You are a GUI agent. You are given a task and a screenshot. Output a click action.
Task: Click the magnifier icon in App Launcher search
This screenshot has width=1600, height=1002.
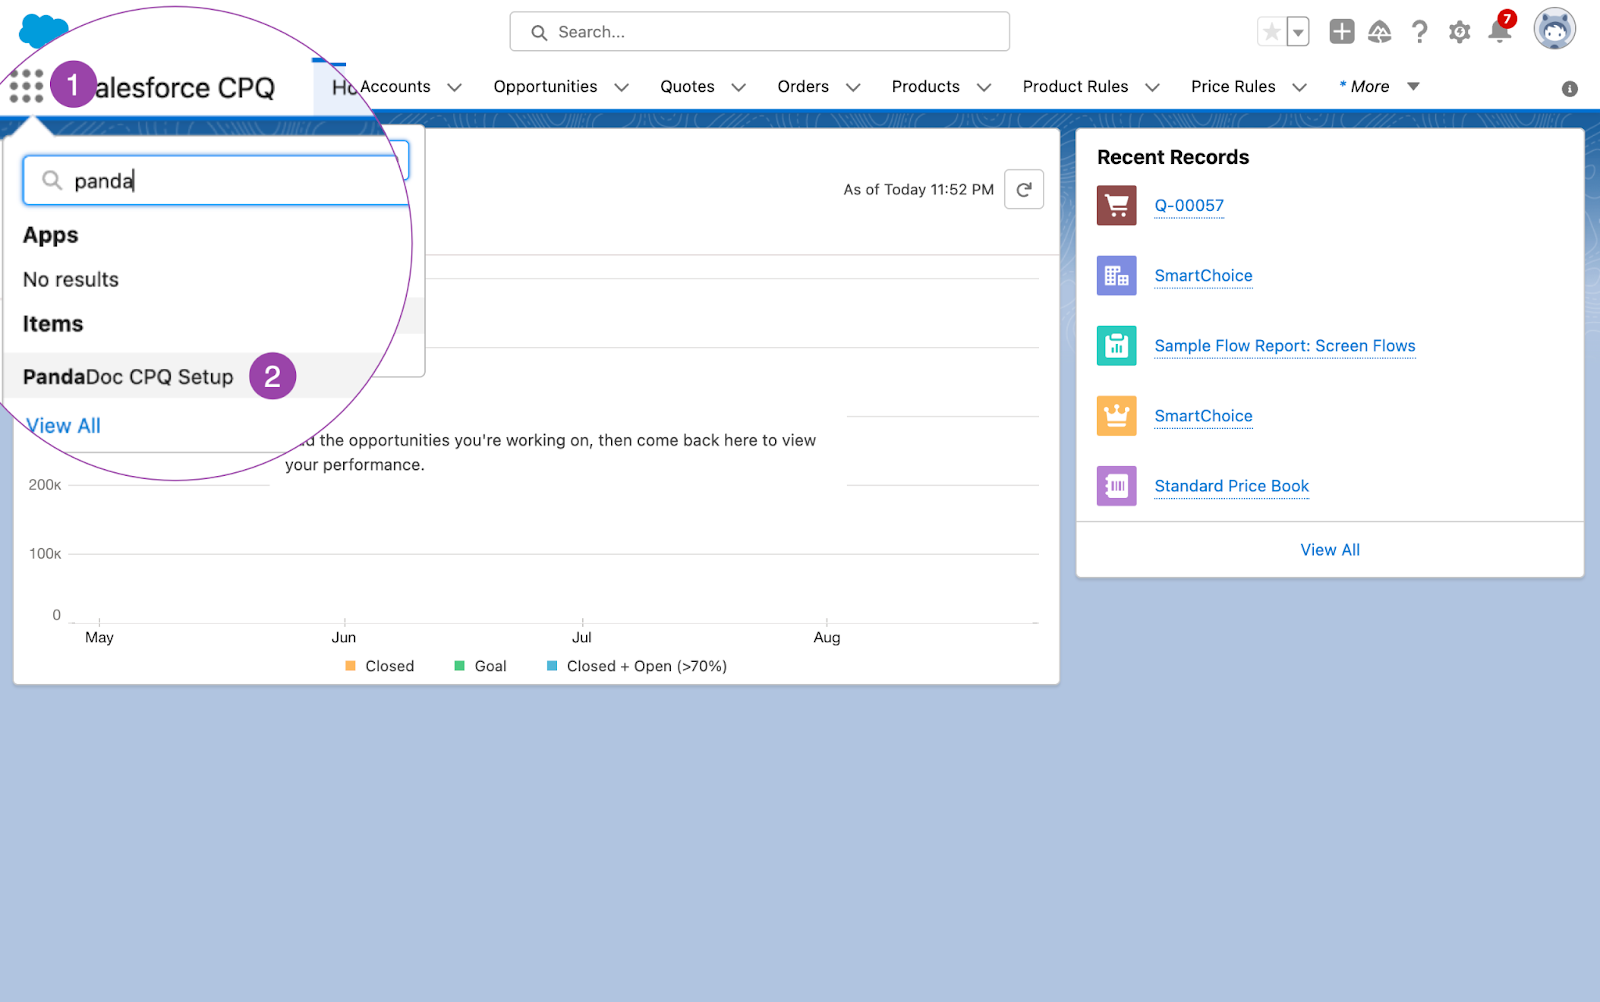tap(52, 180)
